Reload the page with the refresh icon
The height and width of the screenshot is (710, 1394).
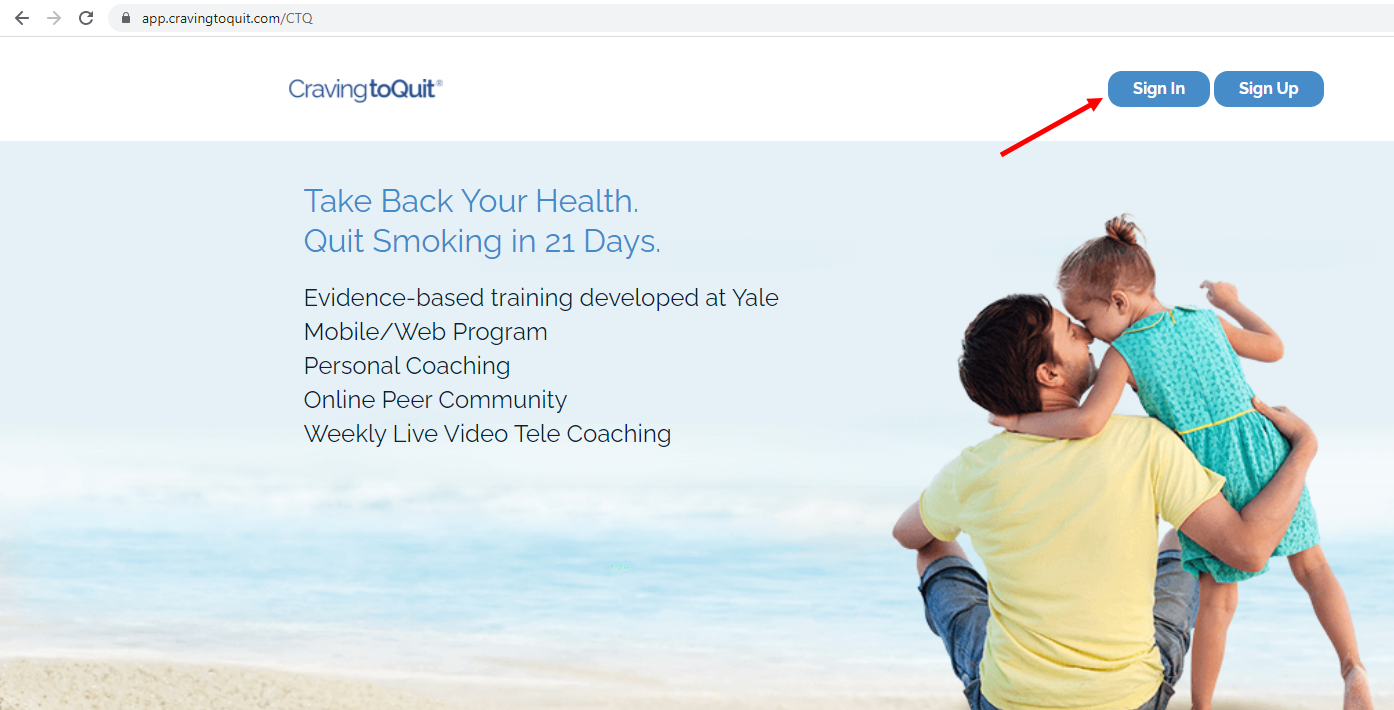coord(86,18)
